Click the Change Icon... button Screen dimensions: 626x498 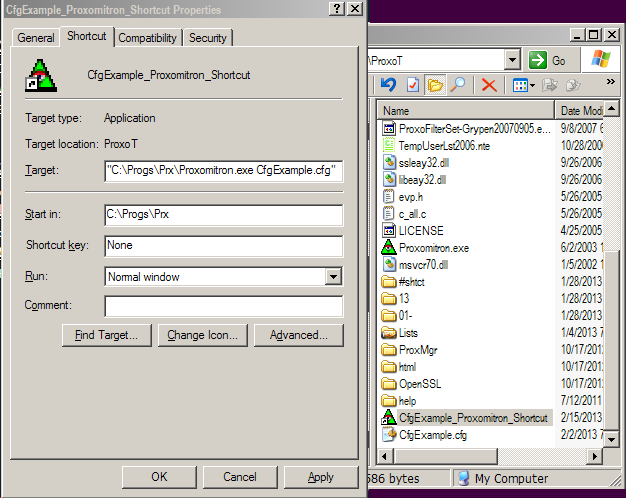tap(203, 335)
